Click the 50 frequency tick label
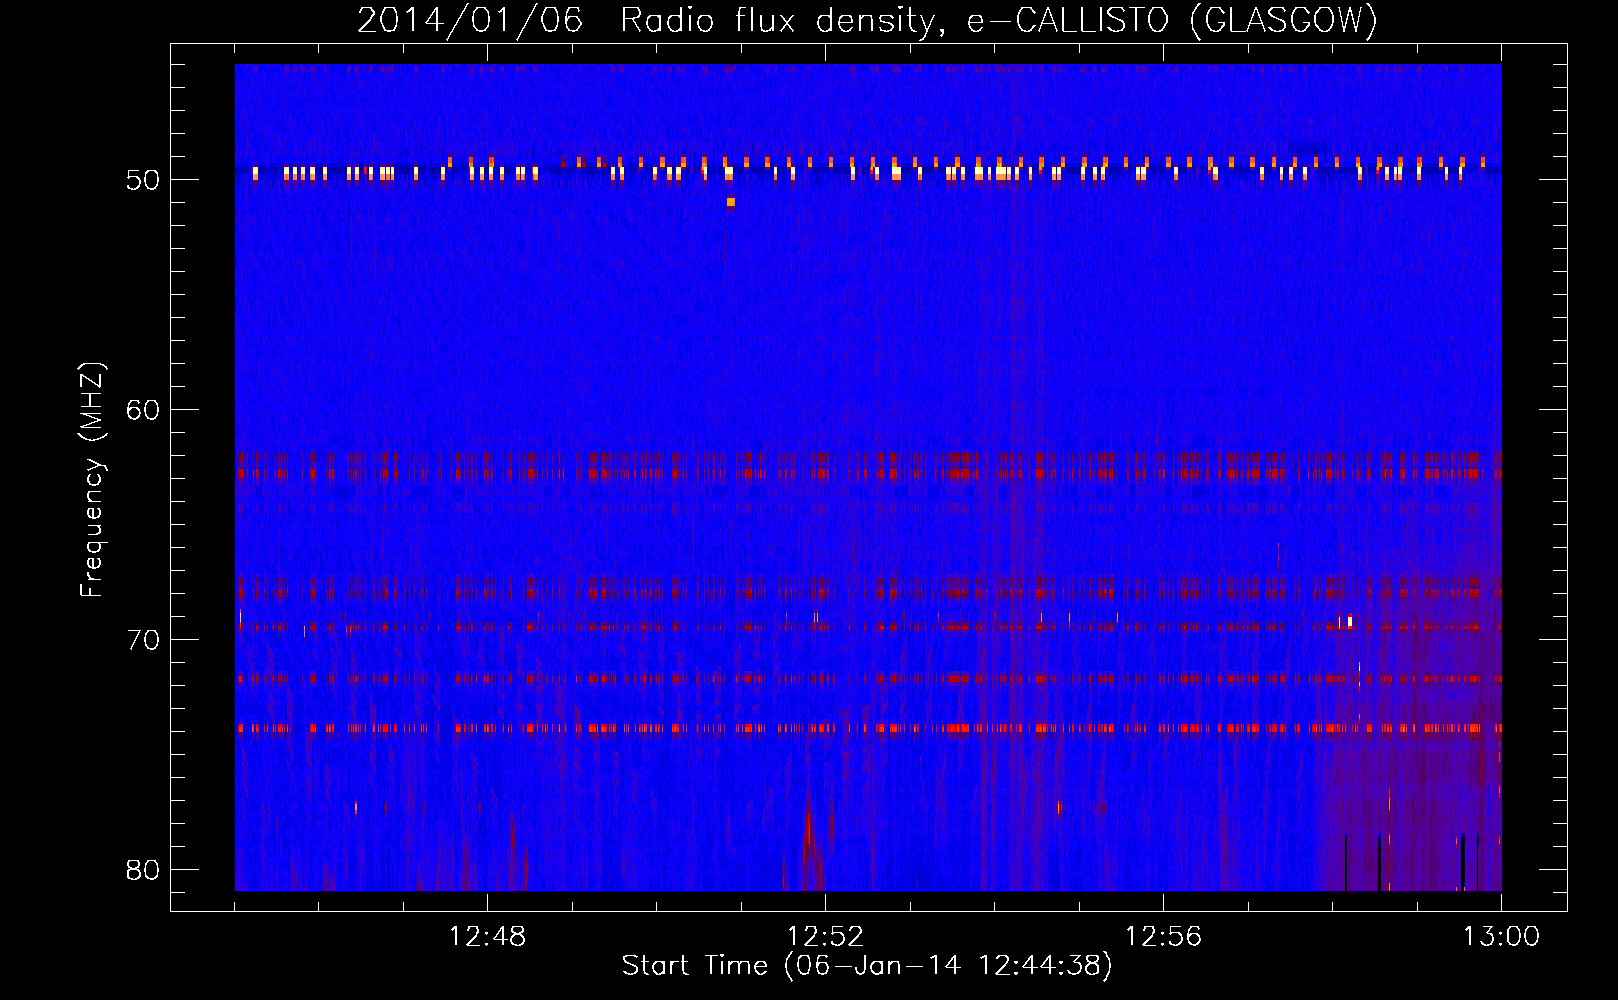Viewport: 1618px width, 1000px height. 143,180
